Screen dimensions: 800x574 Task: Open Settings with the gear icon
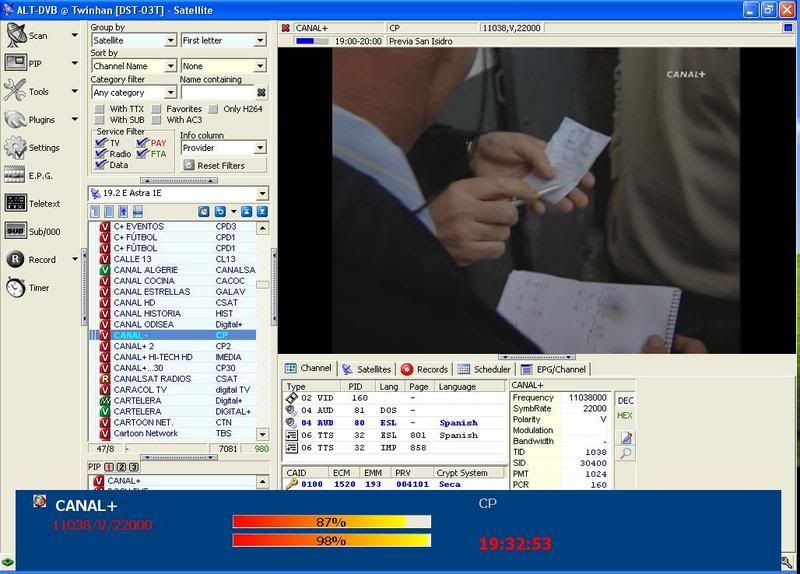coord(15,147)
